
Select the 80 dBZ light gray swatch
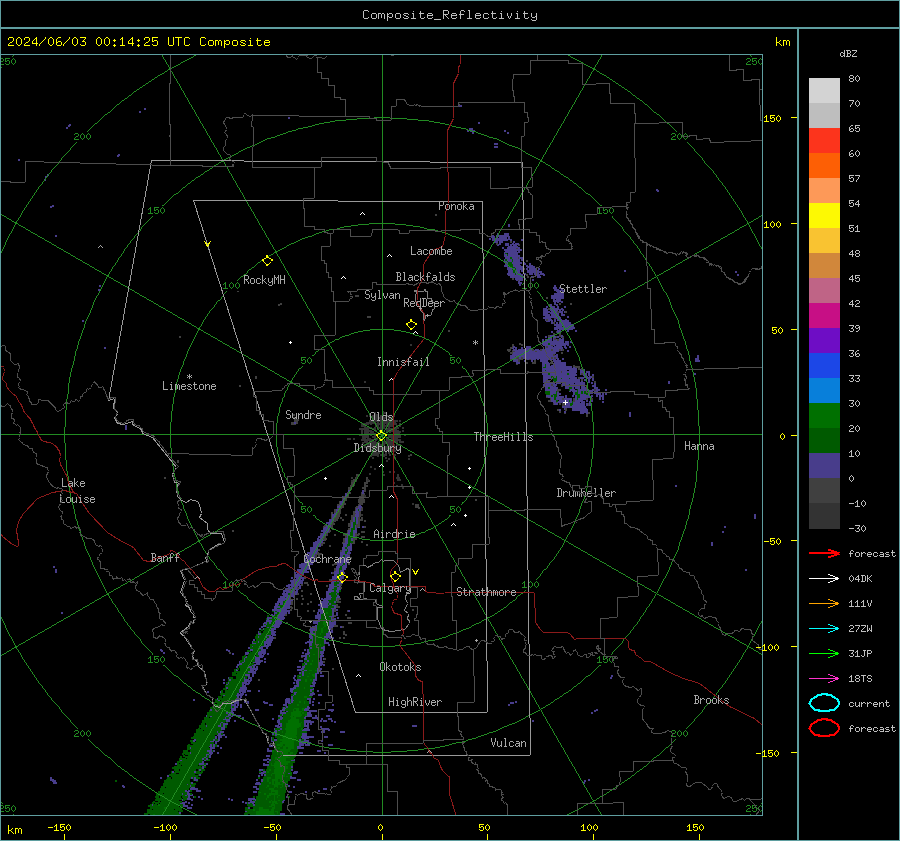(x=824, y=90)
